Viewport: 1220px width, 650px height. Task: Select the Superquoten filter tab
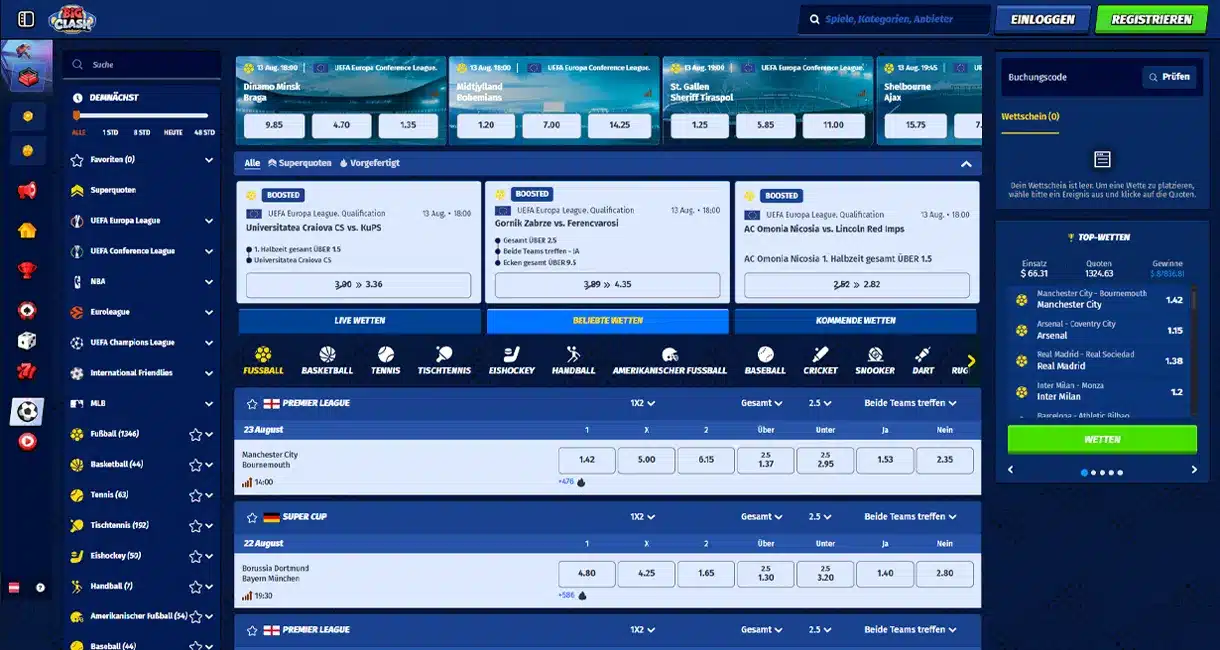click(x=299, y=163)
